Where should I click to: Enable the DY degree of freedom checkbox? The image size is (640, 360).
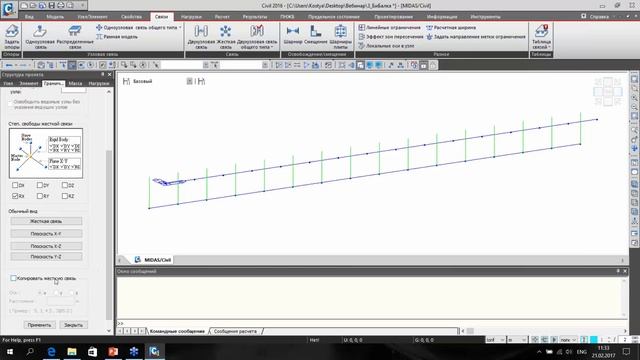coord(40,185)
